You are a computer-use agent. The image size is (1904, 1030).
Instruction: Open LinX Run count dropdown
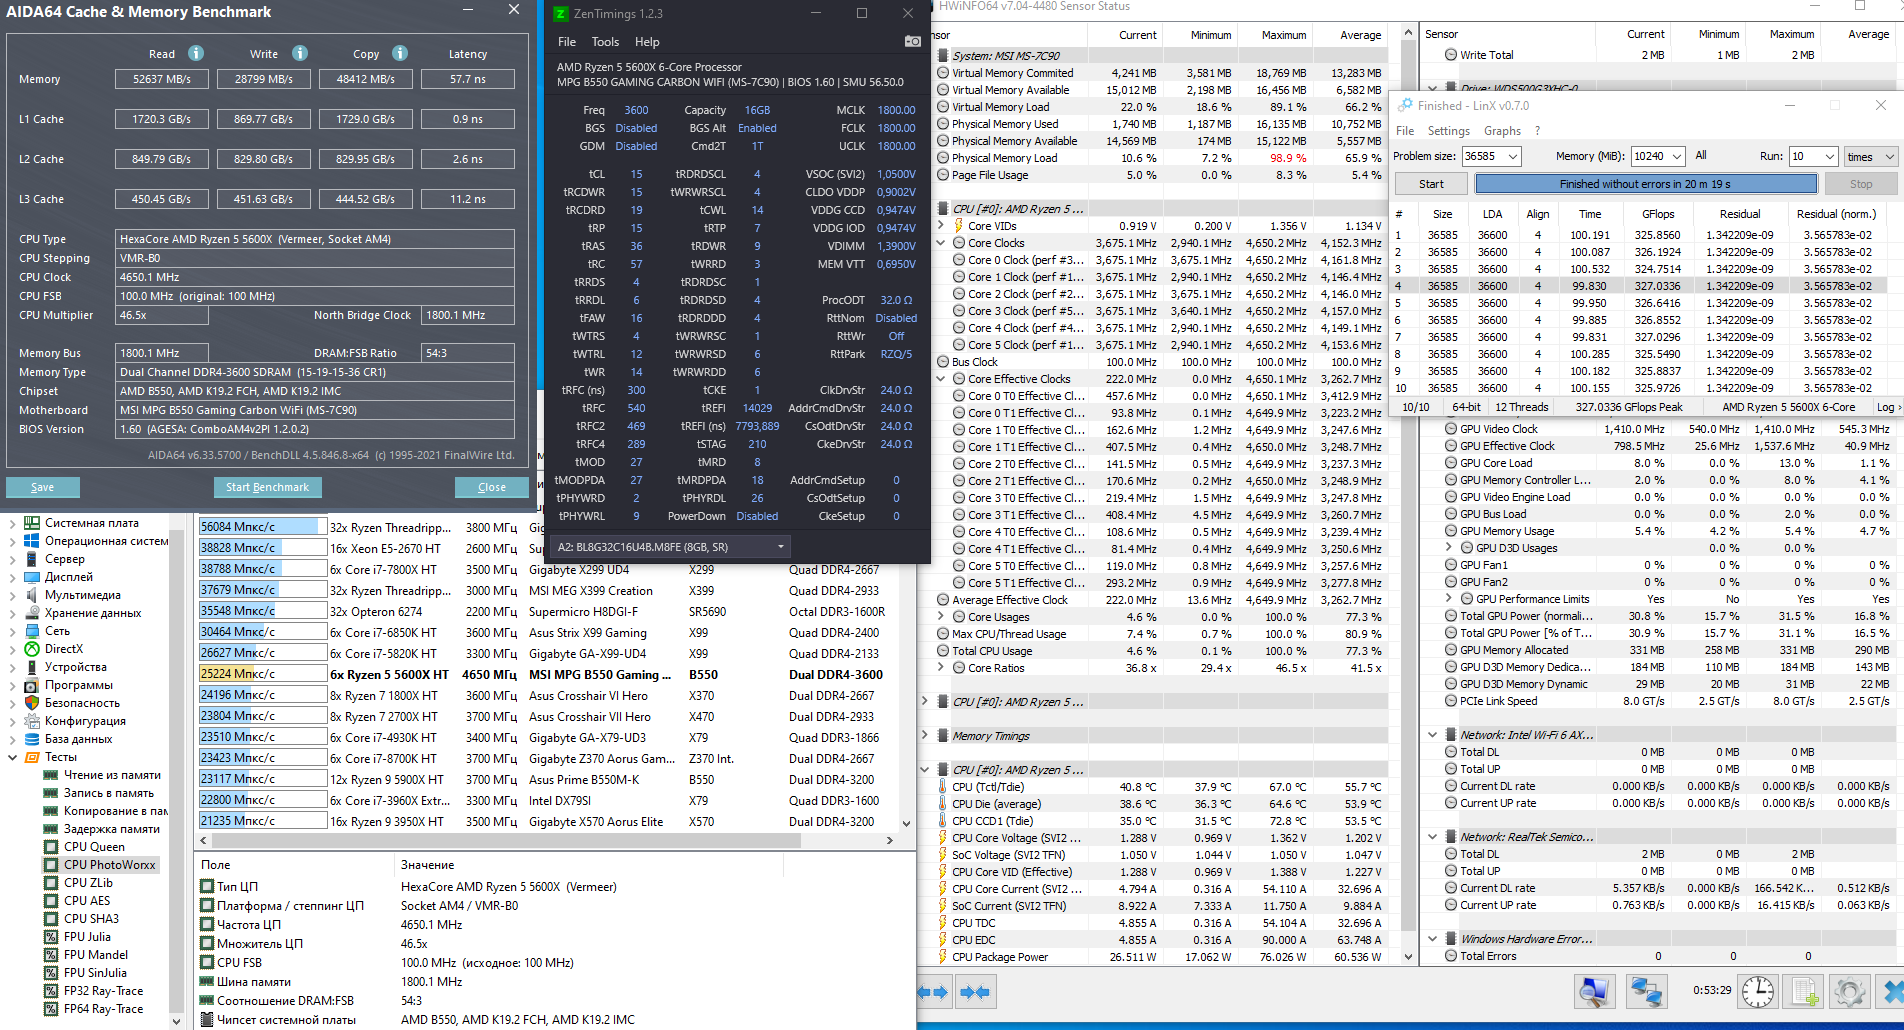click(1830, 156)
